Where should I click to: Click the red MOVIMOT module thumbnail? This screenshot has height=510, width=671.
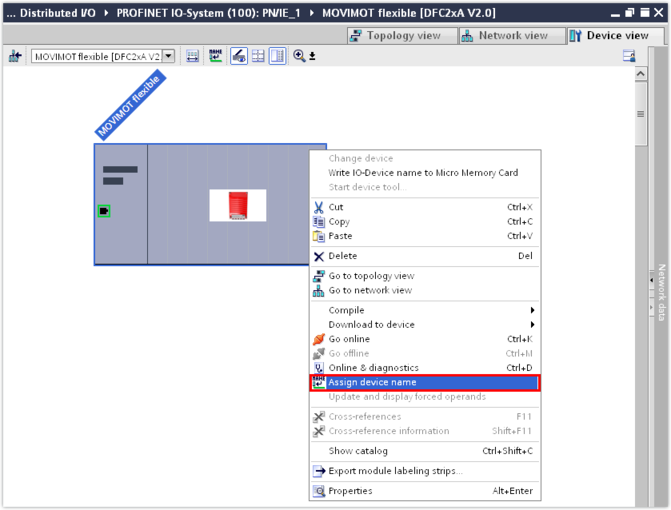coord(238,205)
